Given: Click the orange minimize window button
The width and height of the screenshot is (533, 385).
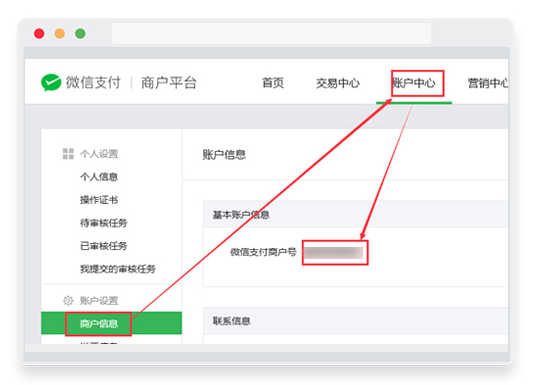Looking at the screenshot, I should point(60,34).
